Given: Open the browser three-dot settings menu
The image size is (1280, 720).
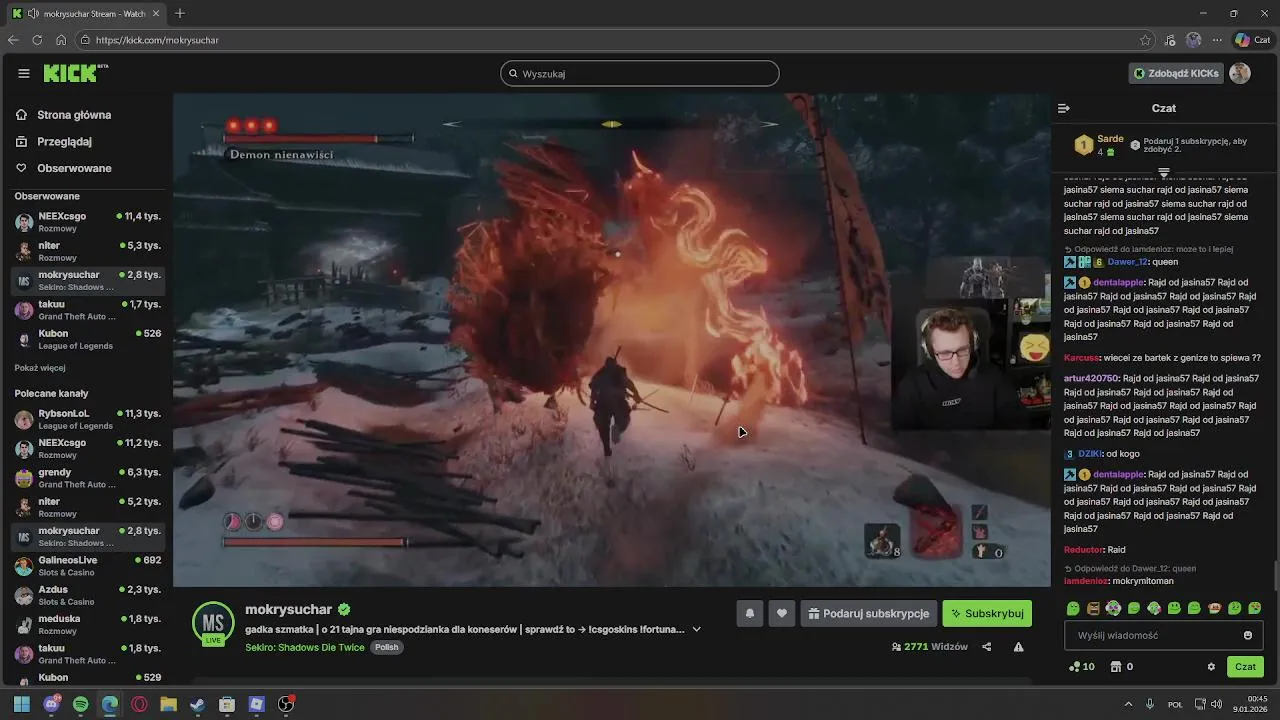Looking at the screenshot, I should (x=1217, y=40).
